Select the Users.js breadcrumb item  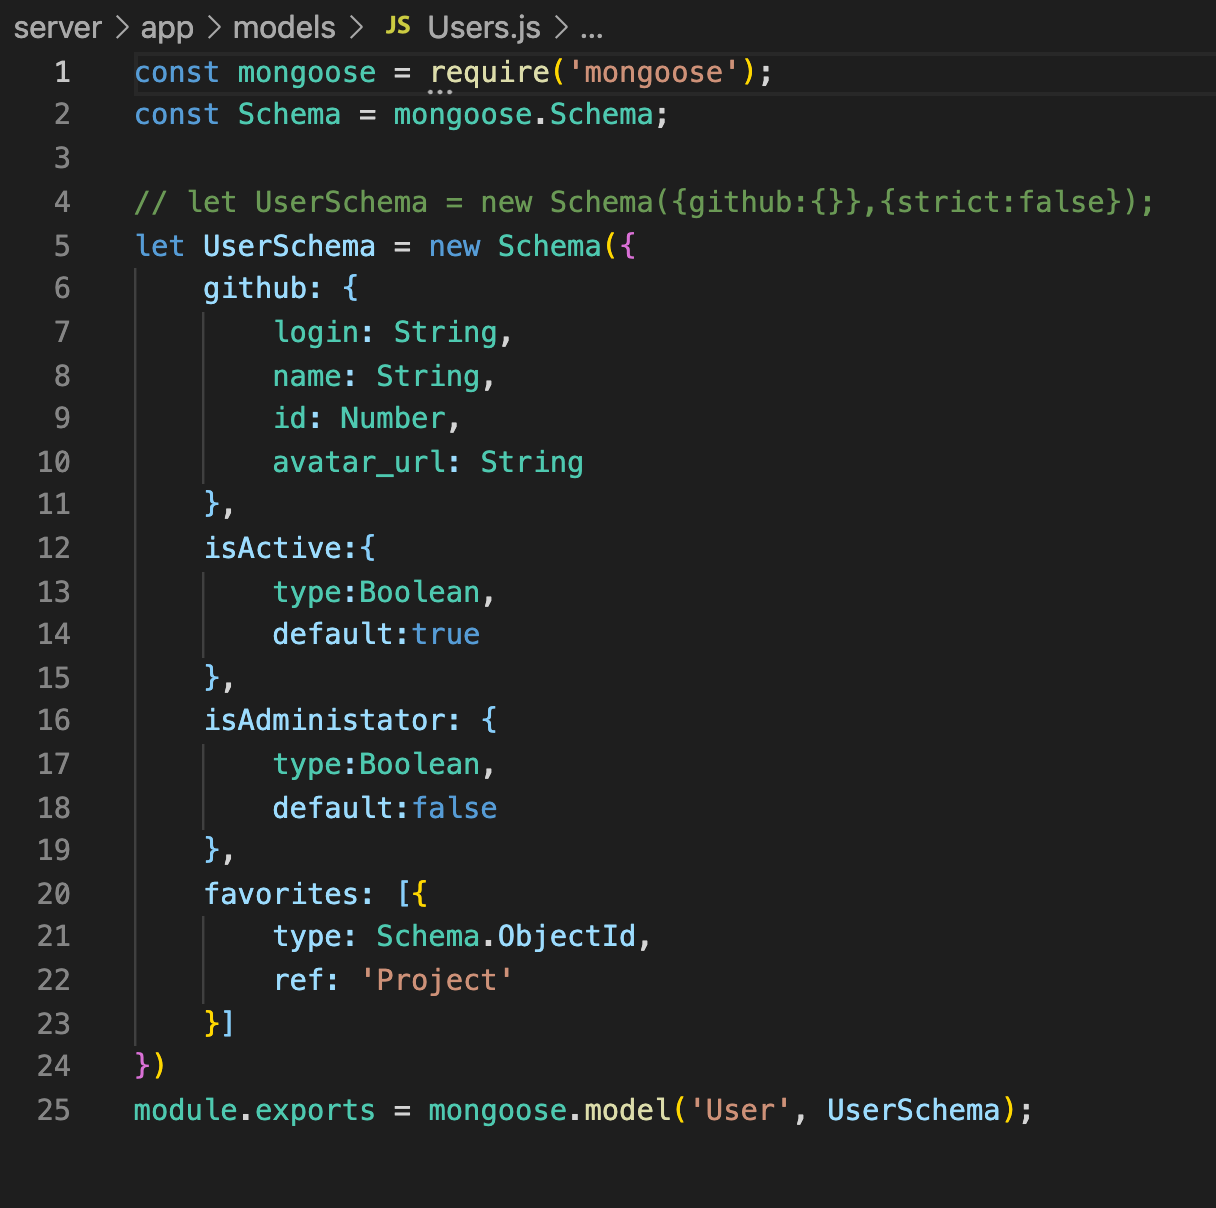[484, 27]
